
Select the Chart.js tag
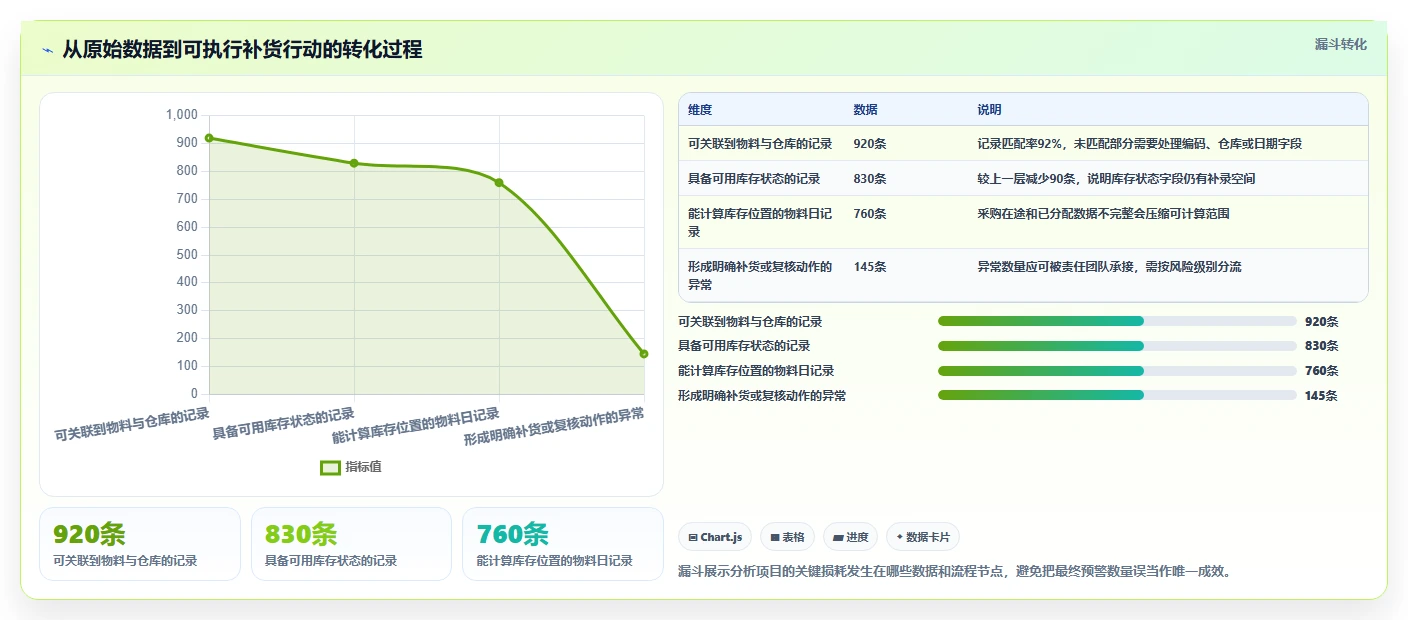tap(715, 537)
